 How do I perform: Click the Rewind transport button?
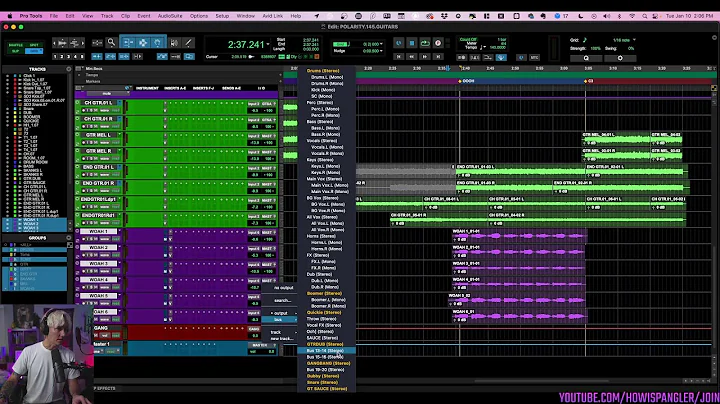pyautogui.click(x=412, y=56)
